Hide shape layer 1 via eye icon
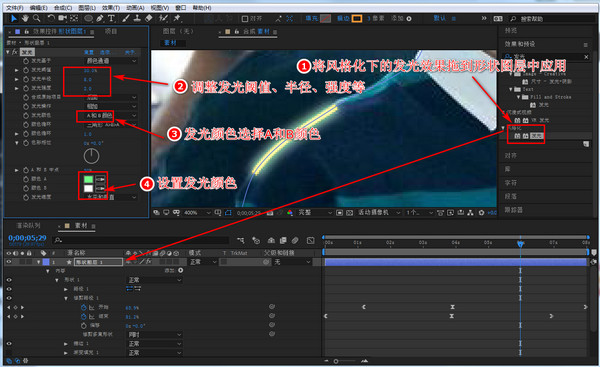The height and width of the screenshot is (367, 600). click(9, 262)
